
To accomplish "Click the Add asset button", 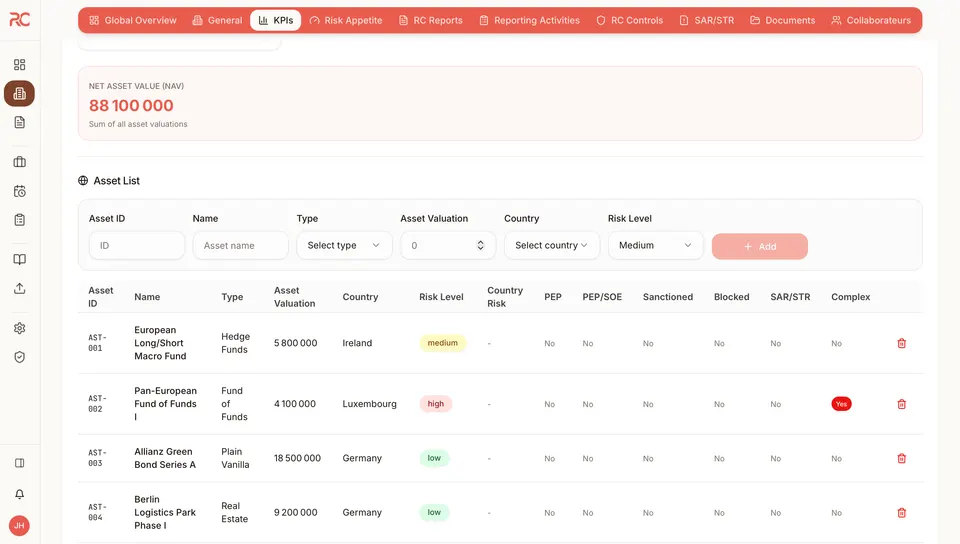I will point(759,246).
